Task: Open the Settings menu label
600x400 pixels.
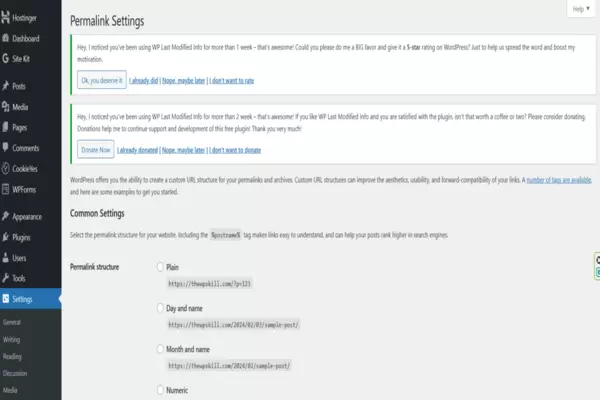Action: coord(22,299)
